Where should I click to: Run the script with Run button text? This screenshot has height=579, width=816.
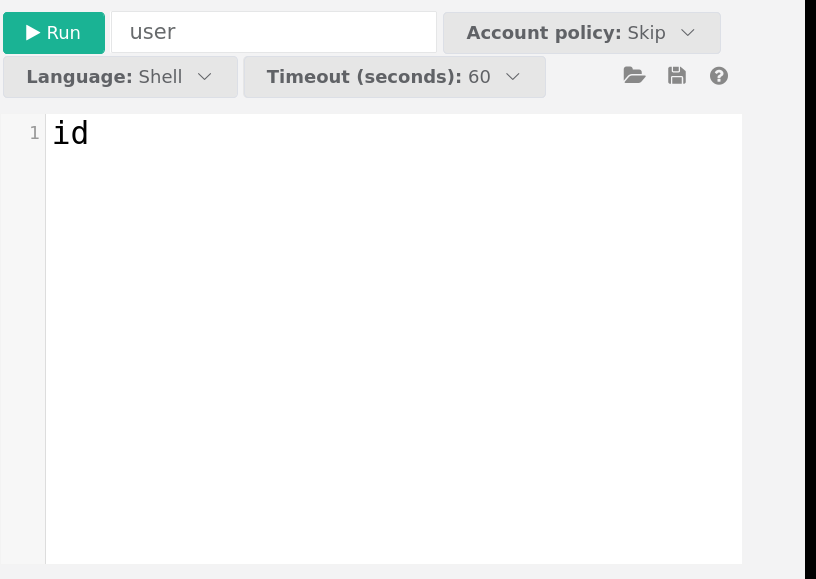[x=64, y=33]
